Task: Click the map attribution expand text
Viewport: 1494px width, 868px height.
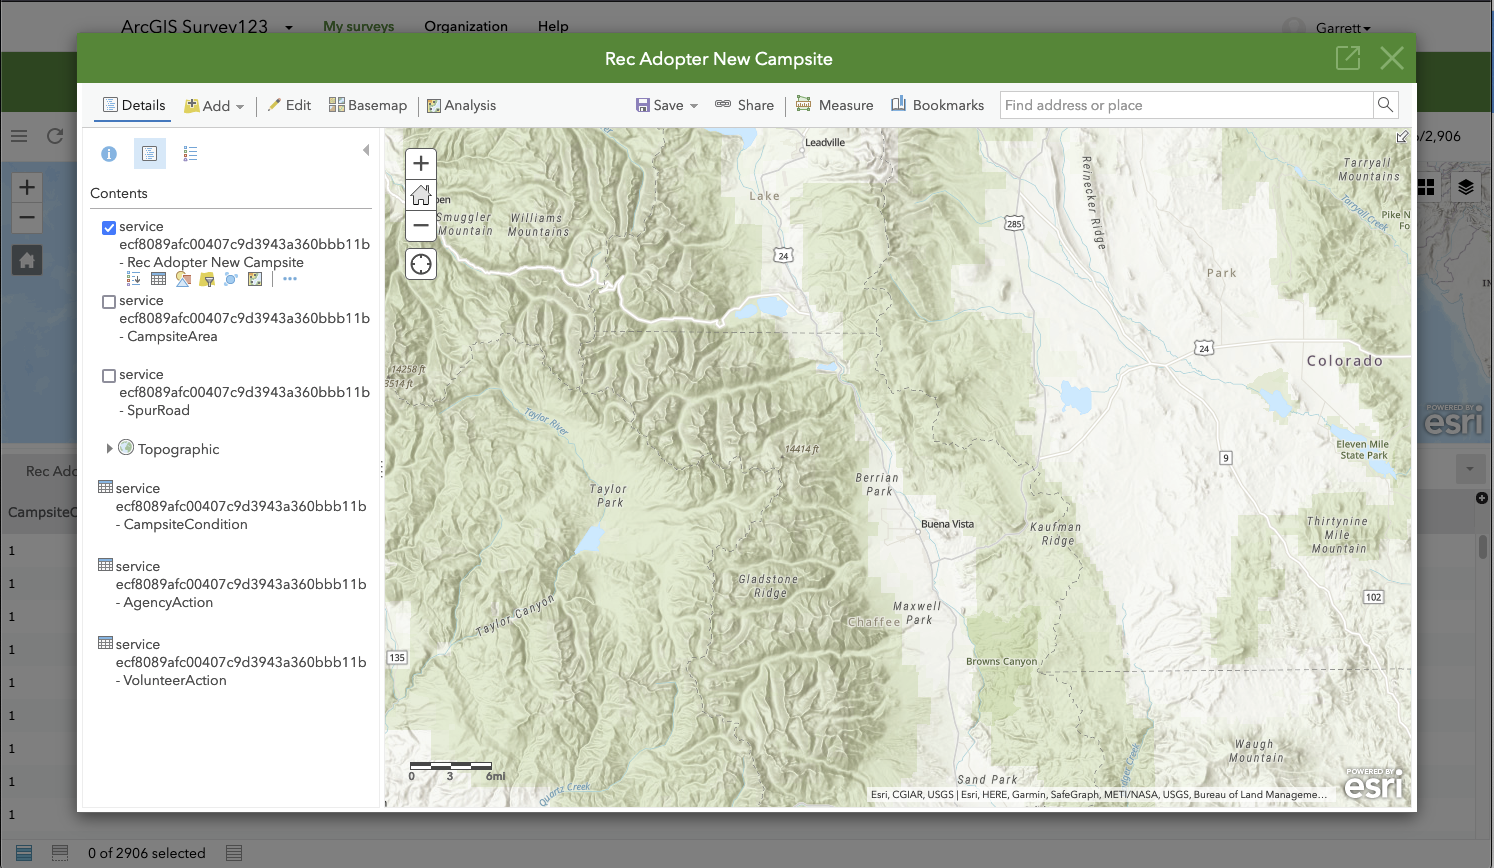Action: pos(1099,795)
